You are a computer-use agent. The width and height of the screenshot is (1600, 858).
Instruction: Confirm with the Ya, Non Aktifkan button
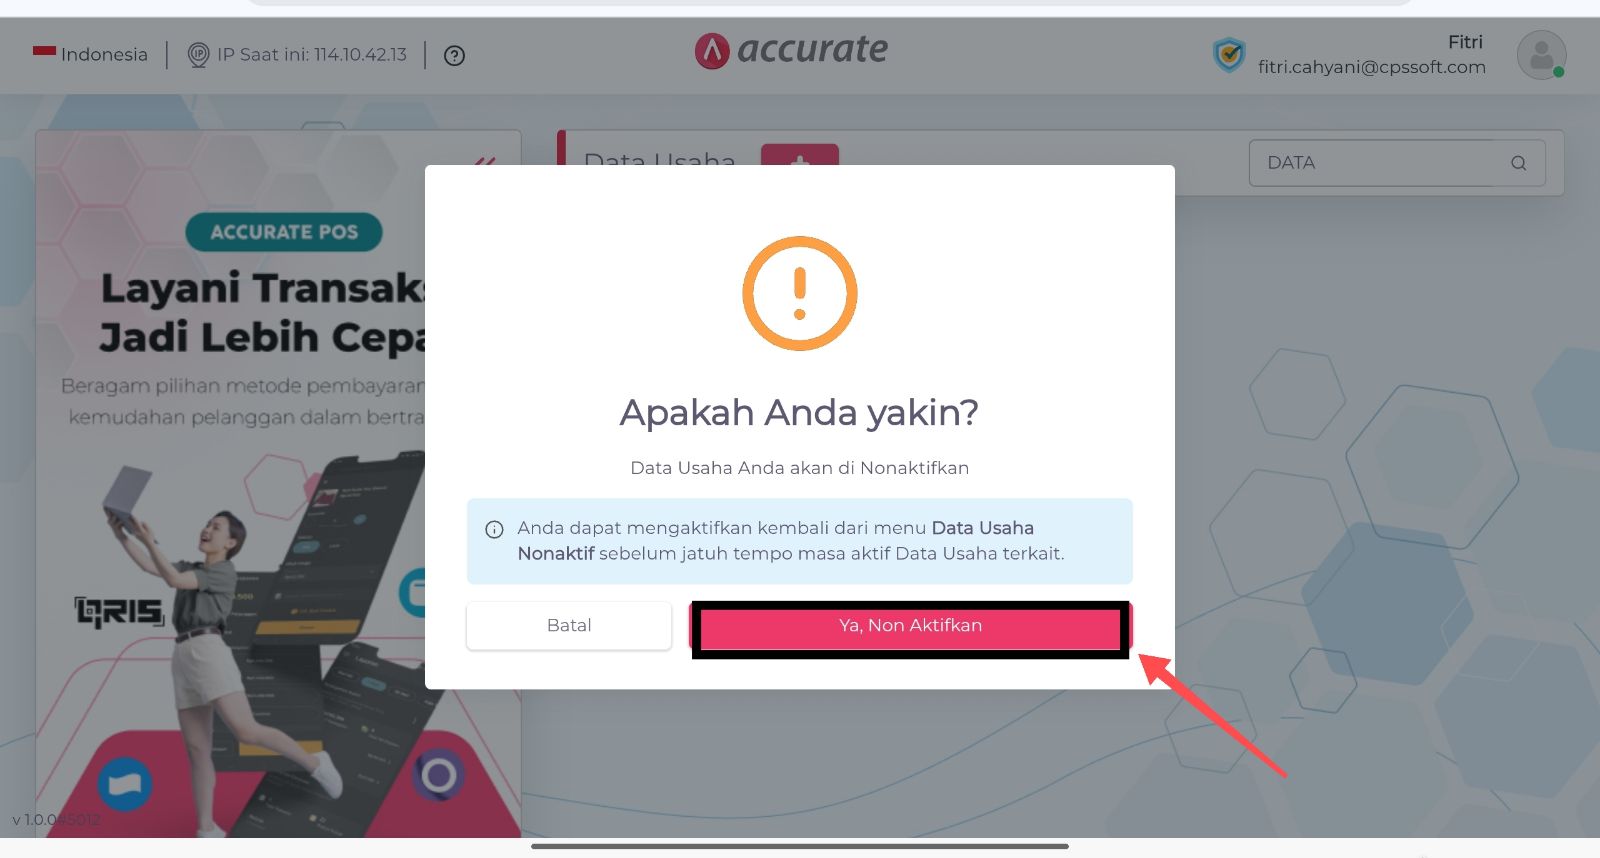coord(910,627)
